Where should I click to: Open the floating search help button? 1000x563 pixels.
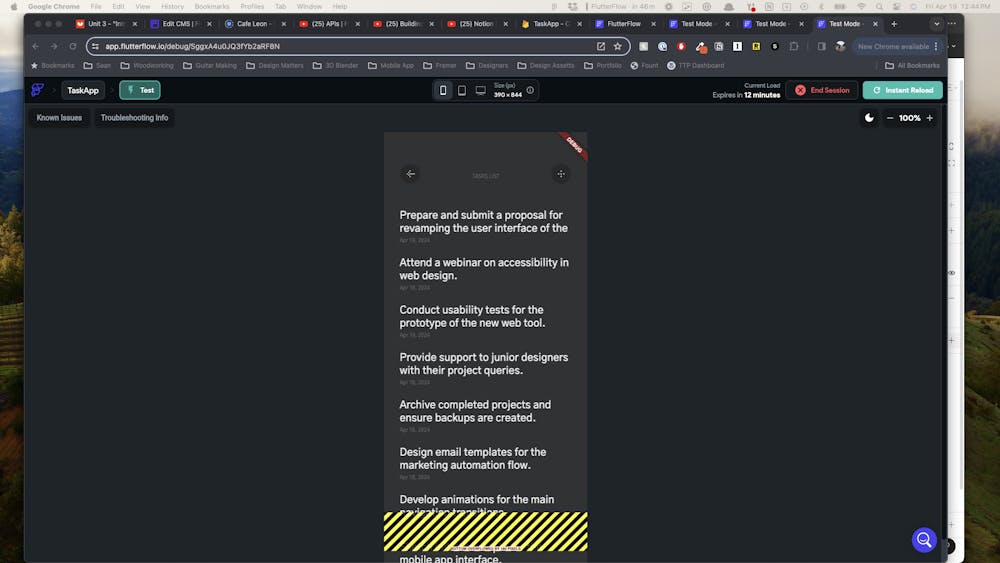(923, 540)
